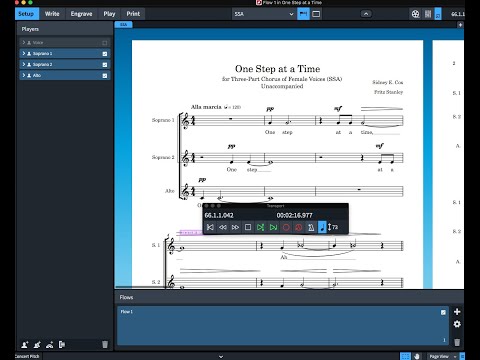Switch to Write mode
This screenshot has height=360, width=480.
(x=52, y=14)
